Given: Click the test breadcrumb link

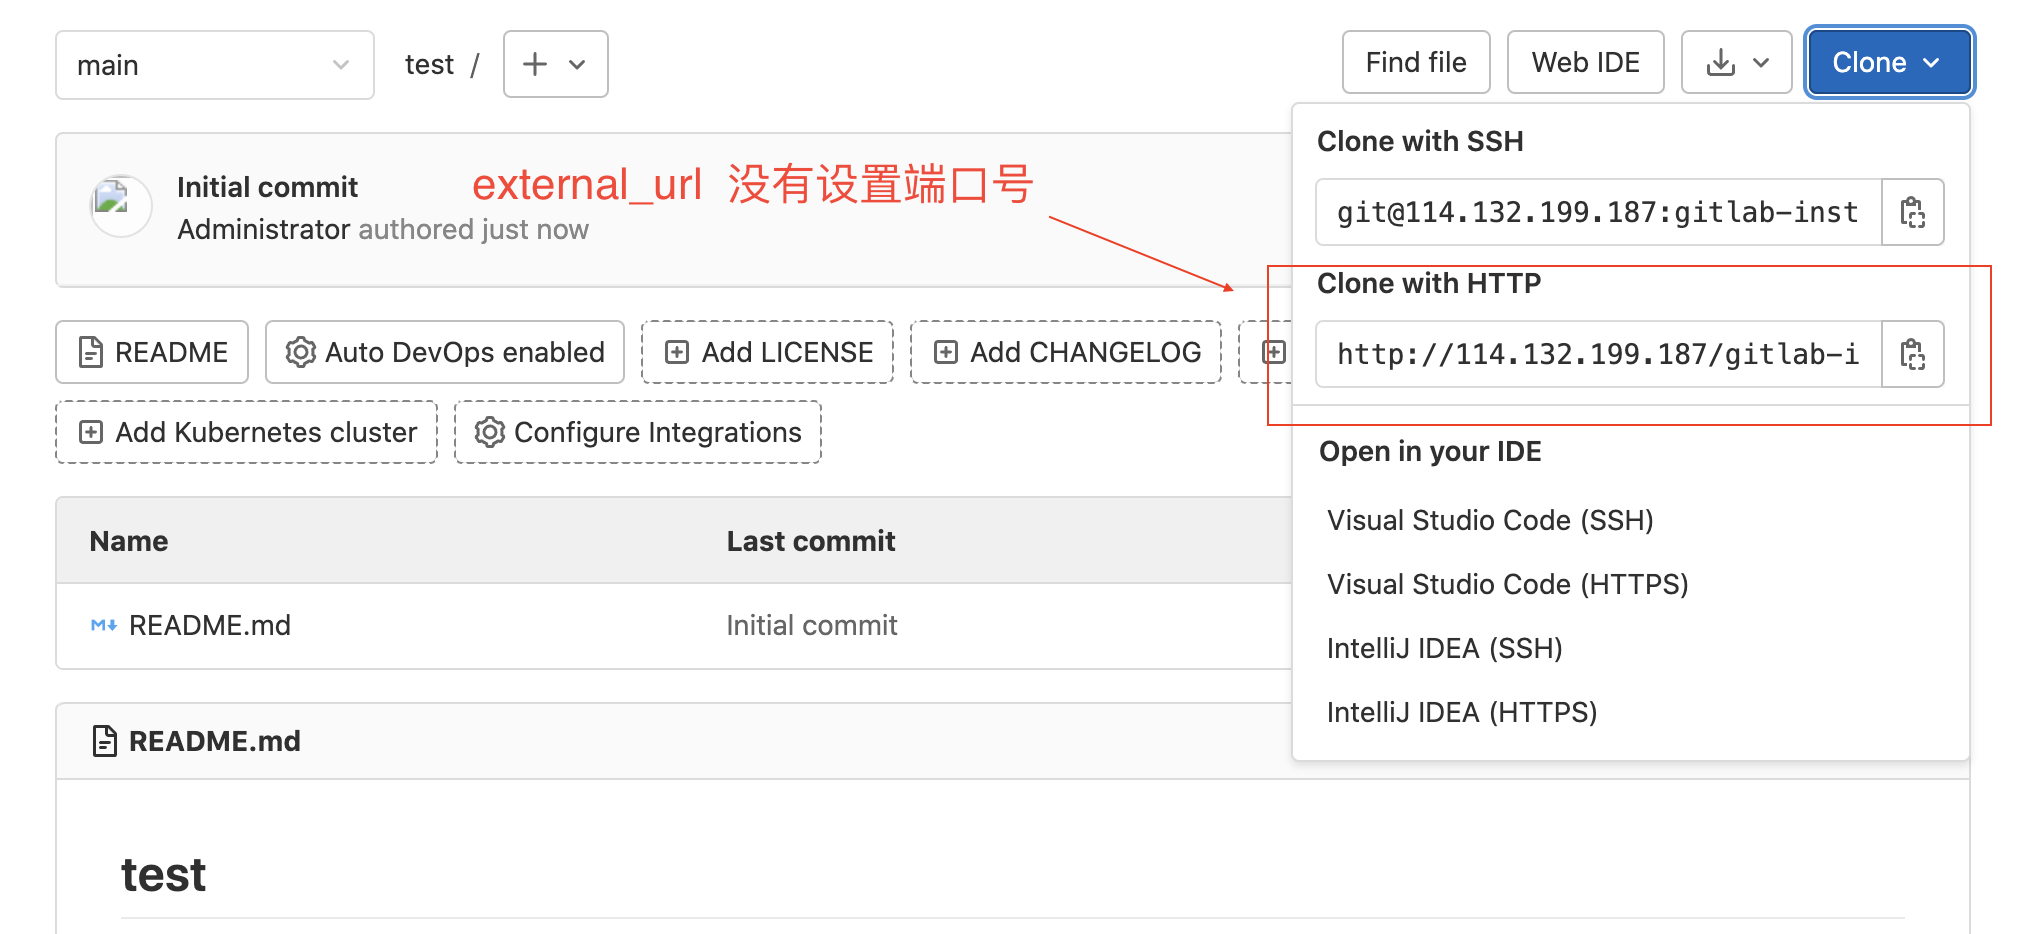Looking at the screenshot, I should (x=429, y=65).
